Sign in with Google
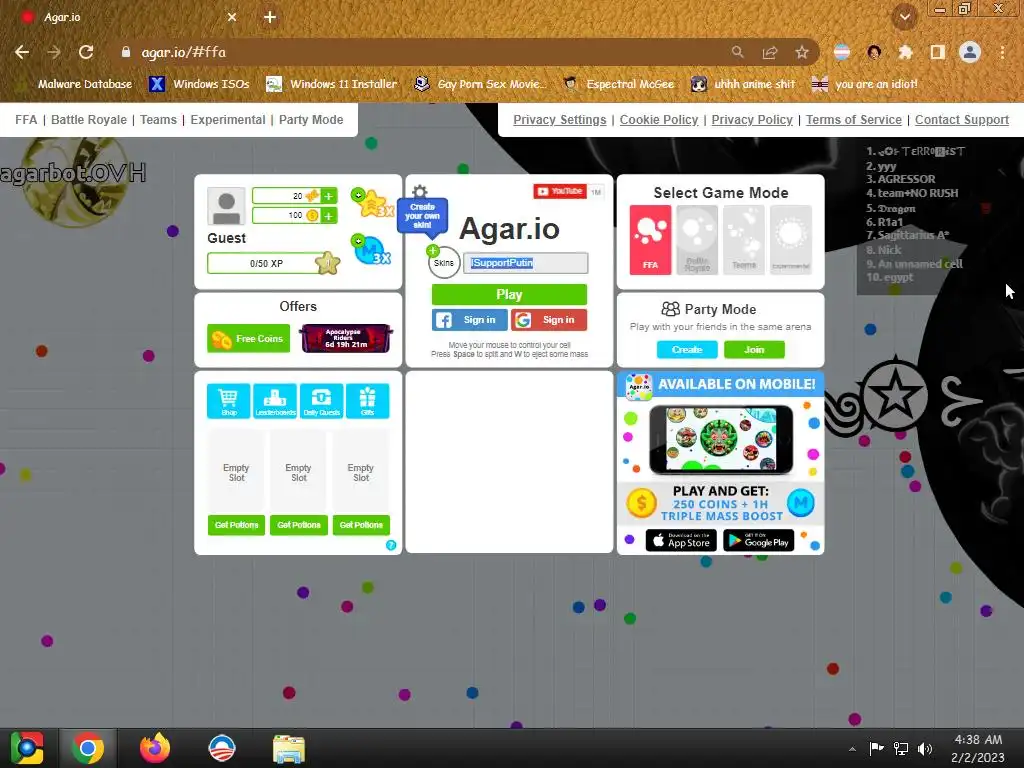Viewport: 1024px width, 768px height. [549, 320]
